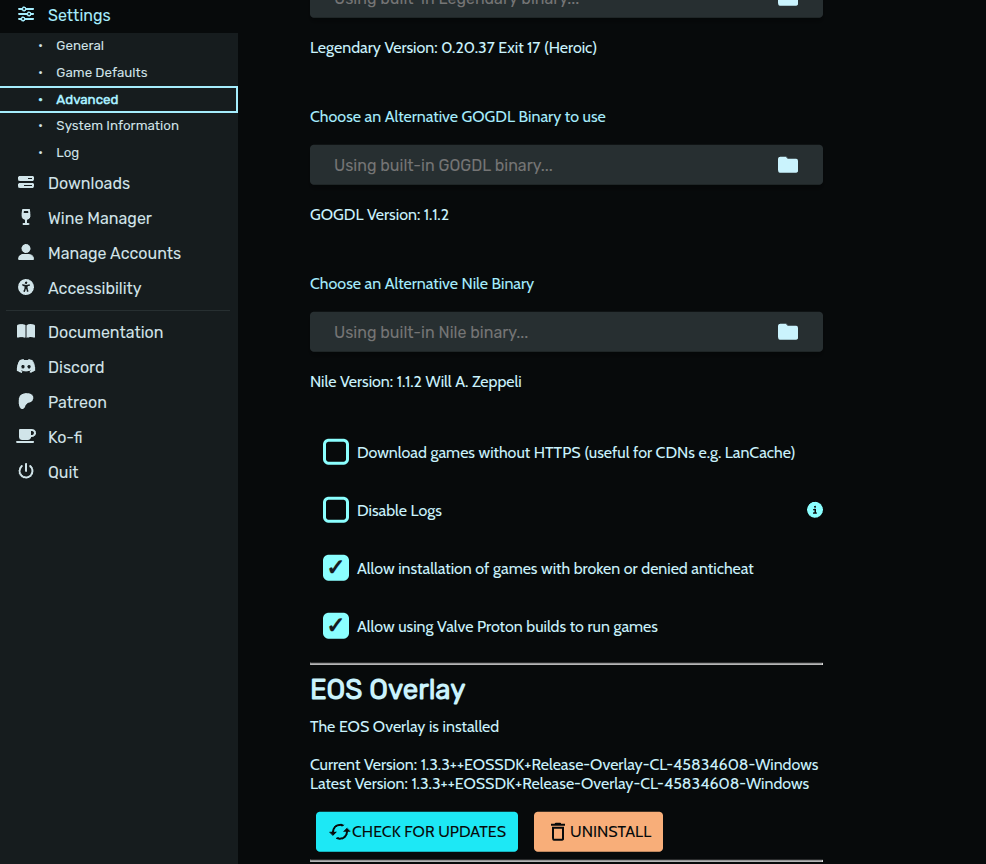The width and height of the screenshot is (986, 864).
Task: Select the Advanced settings section
Action: (119, 99)
